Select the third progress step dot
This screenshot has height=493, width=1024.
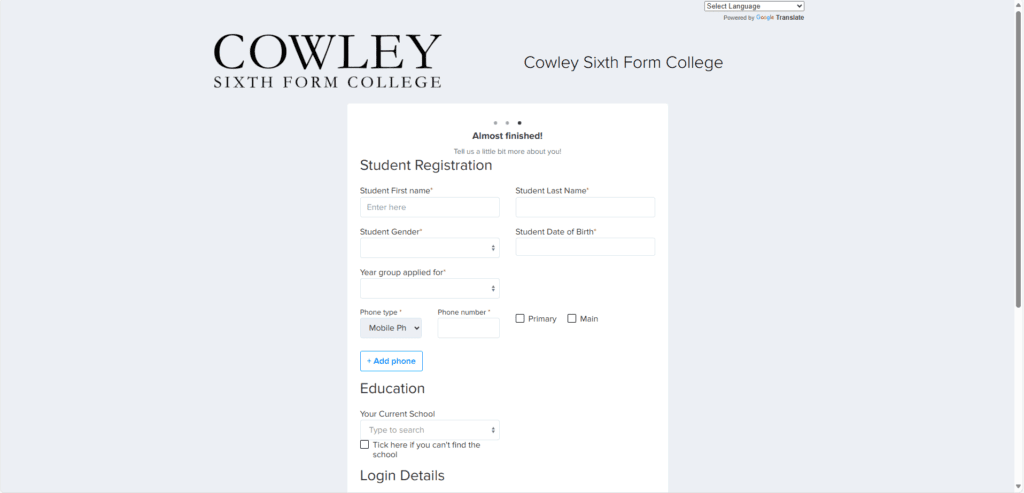coord(519,123)
